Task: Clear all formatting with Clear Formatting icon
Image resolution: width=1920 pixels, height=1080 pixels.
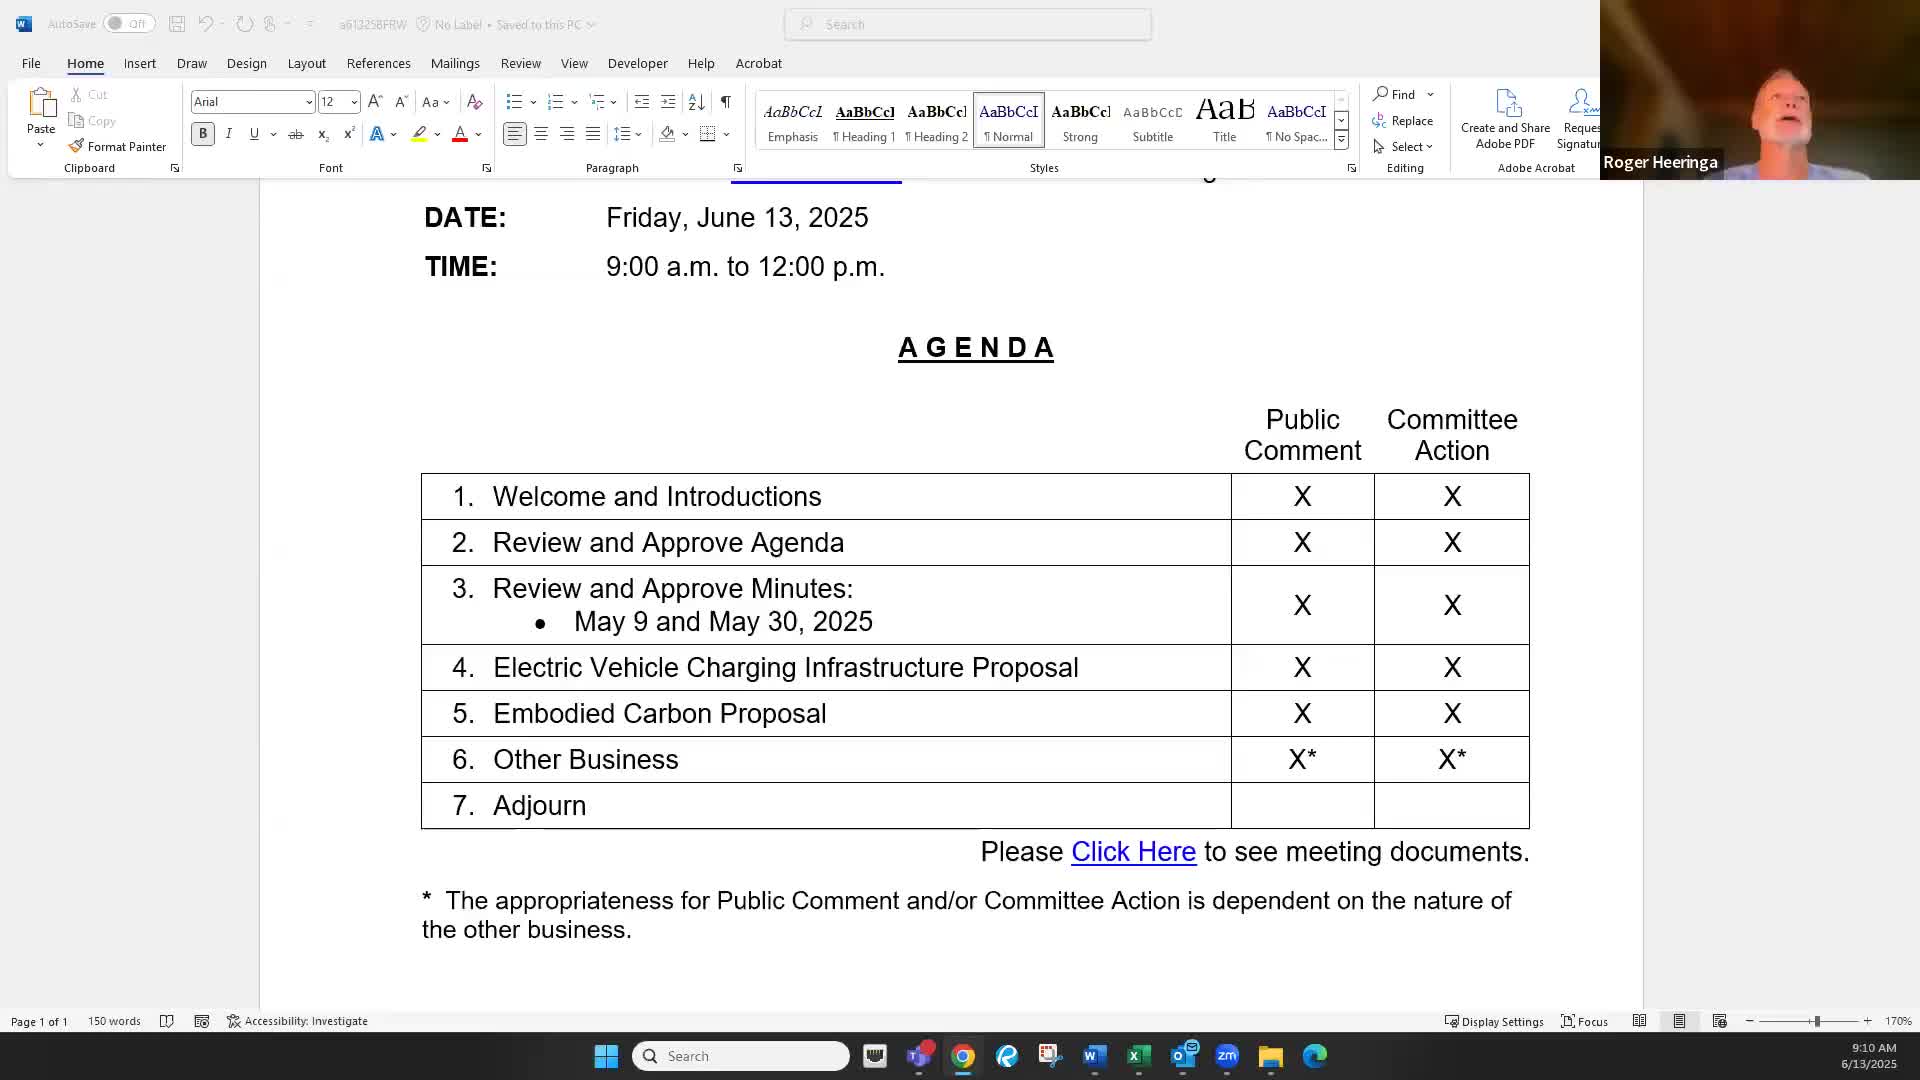Action: pos(474,101)
